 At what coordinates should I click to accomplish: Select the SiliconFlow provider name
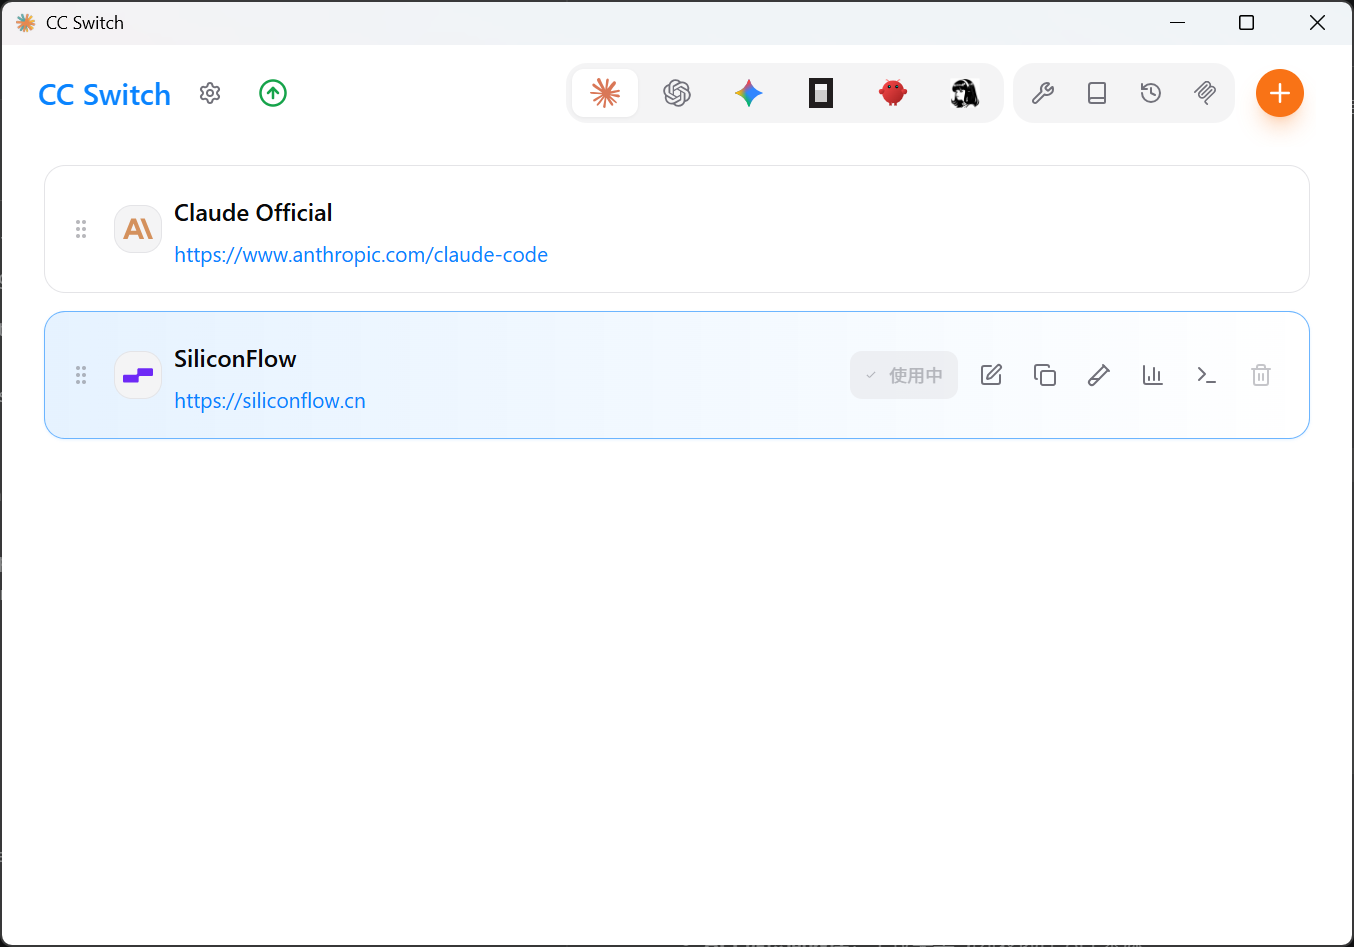tap(235, 359)
